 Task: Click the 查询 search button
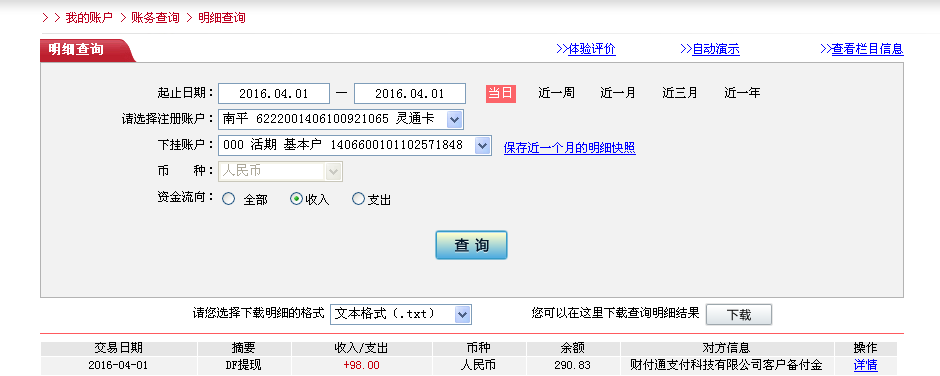tap(471, 245)
